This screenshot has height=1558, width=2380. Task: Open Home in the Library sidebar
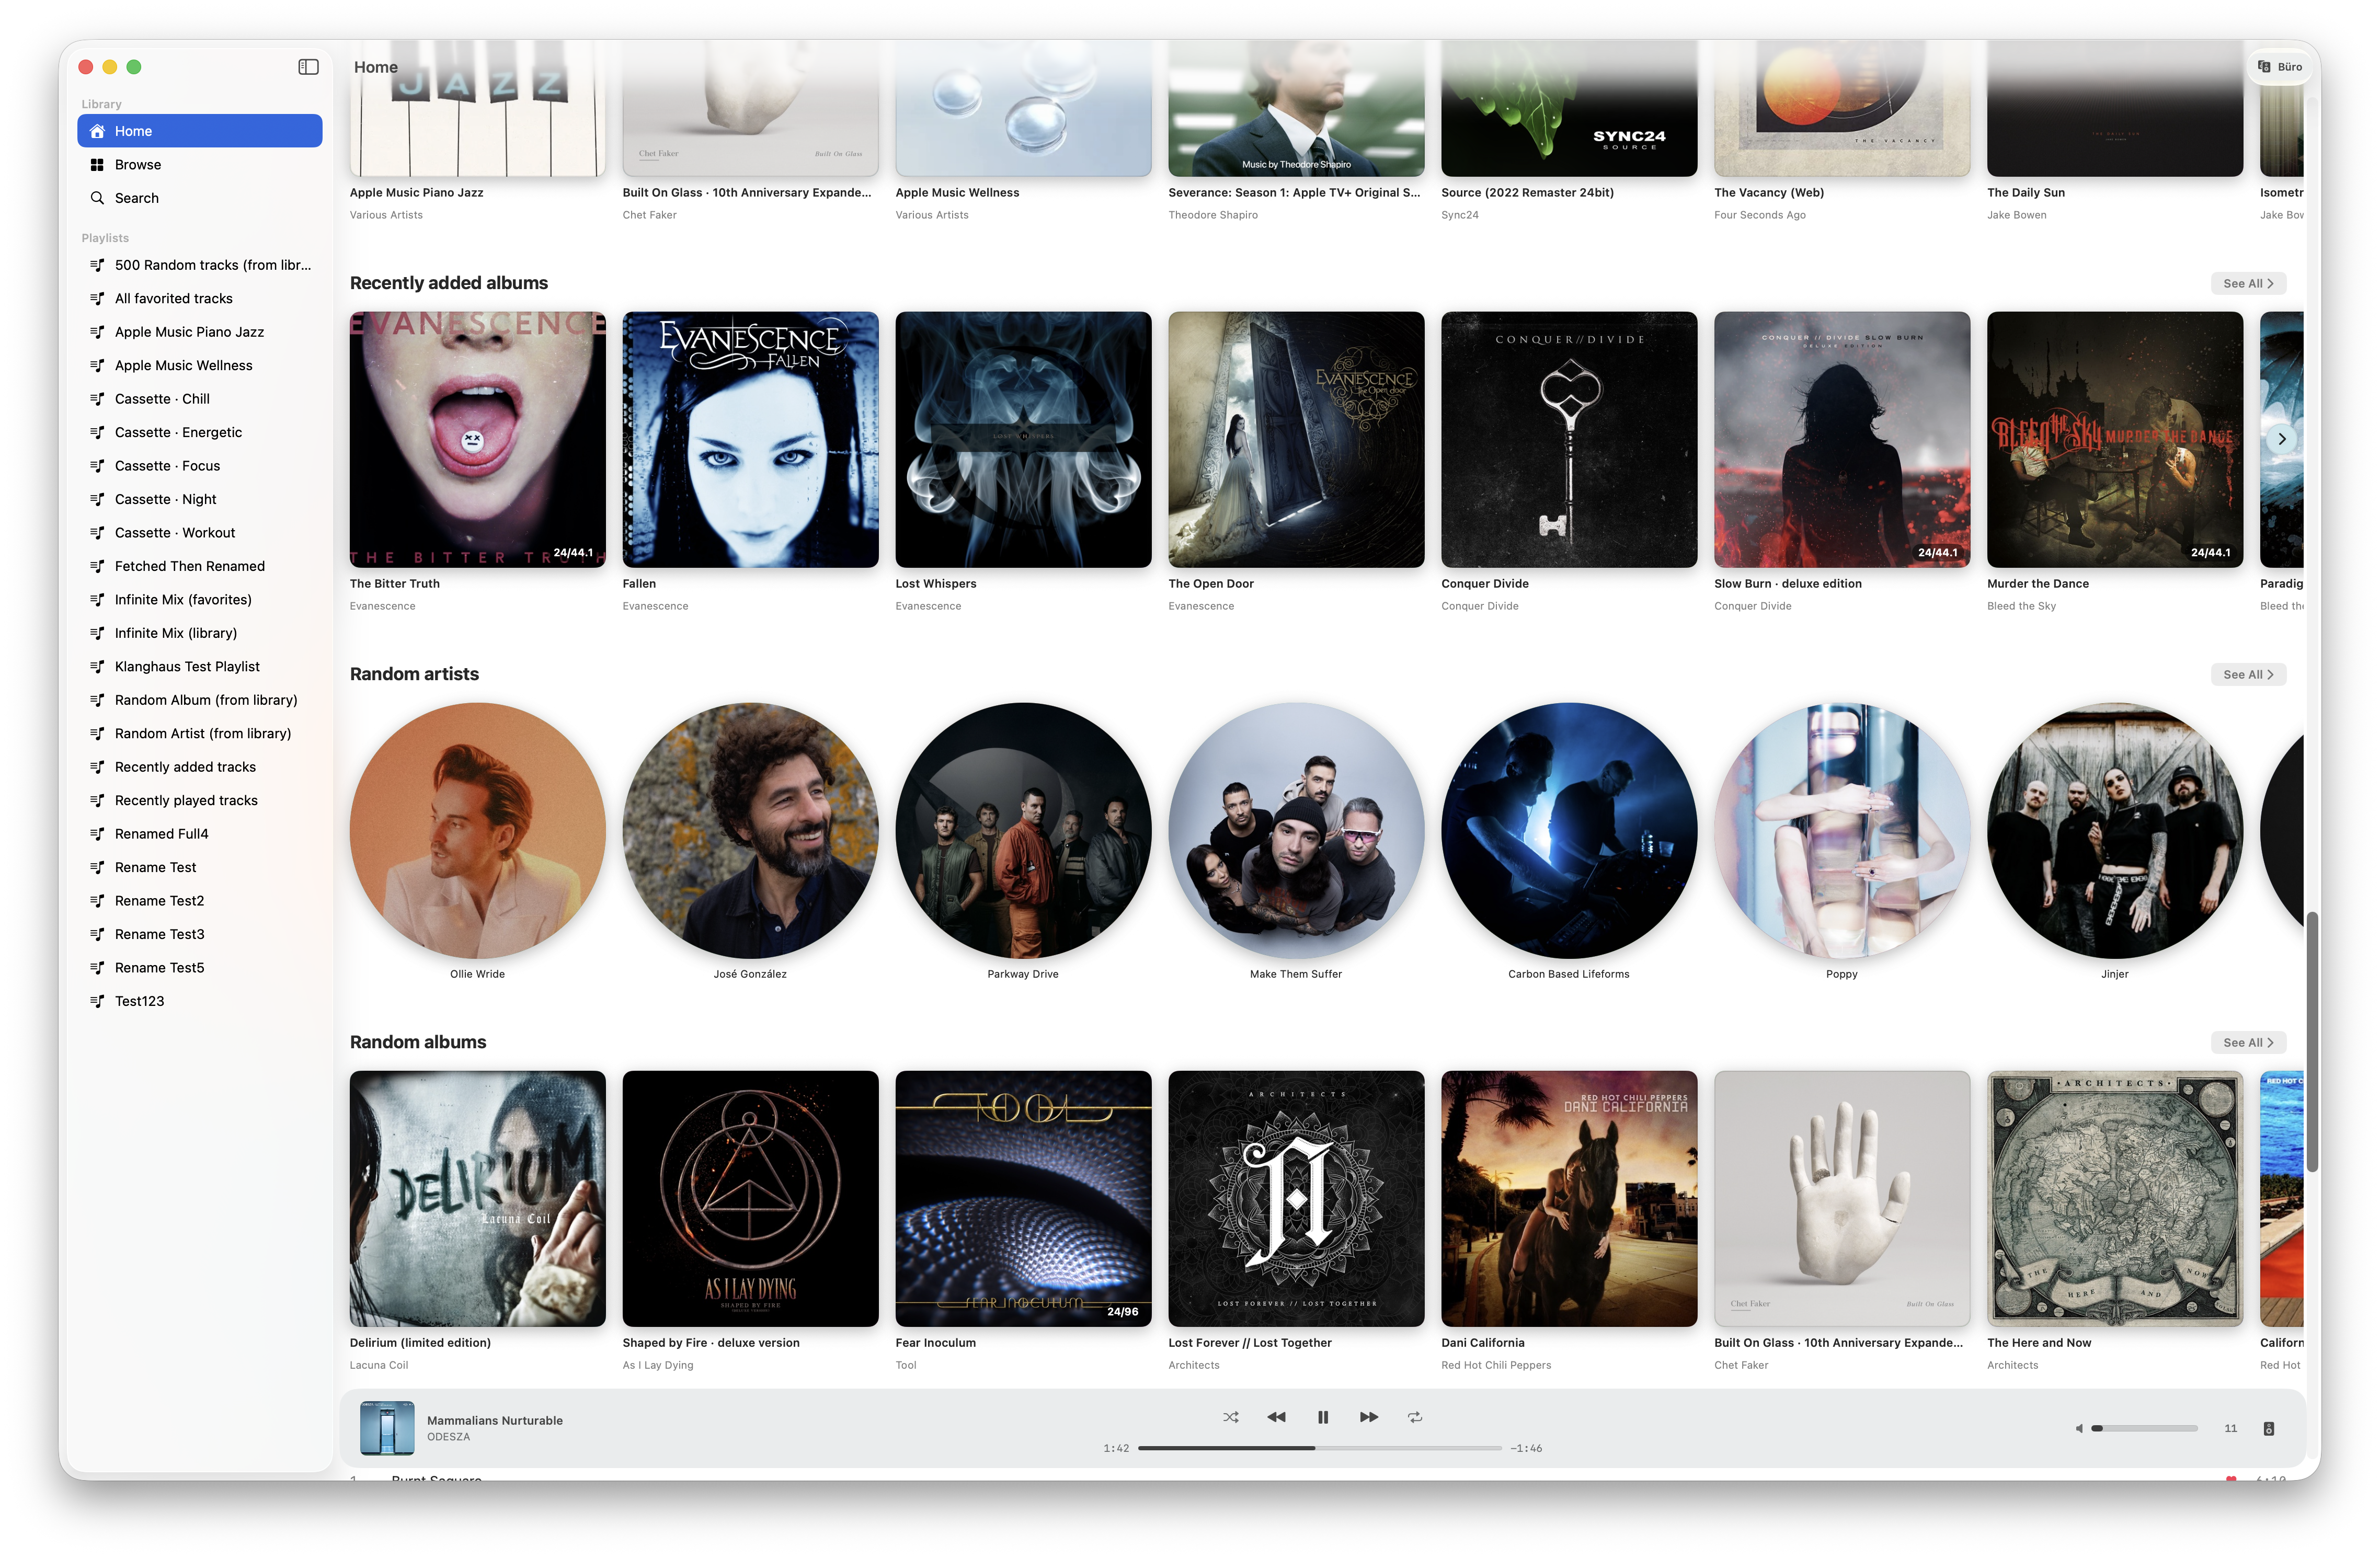(x=200, y=131)
